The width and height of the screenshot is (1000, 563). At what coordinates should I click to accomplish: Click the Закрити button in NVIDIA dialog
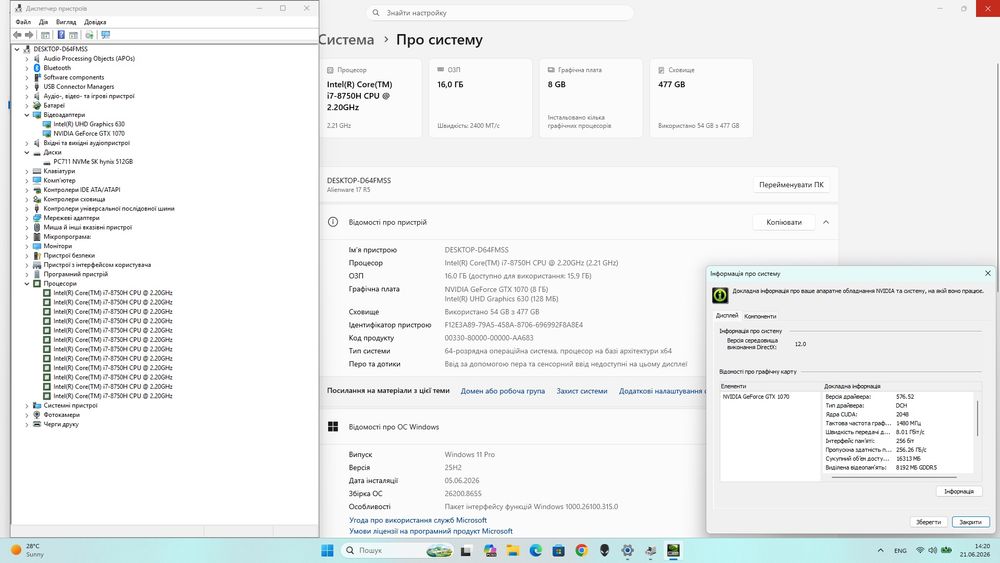[970, 522]
